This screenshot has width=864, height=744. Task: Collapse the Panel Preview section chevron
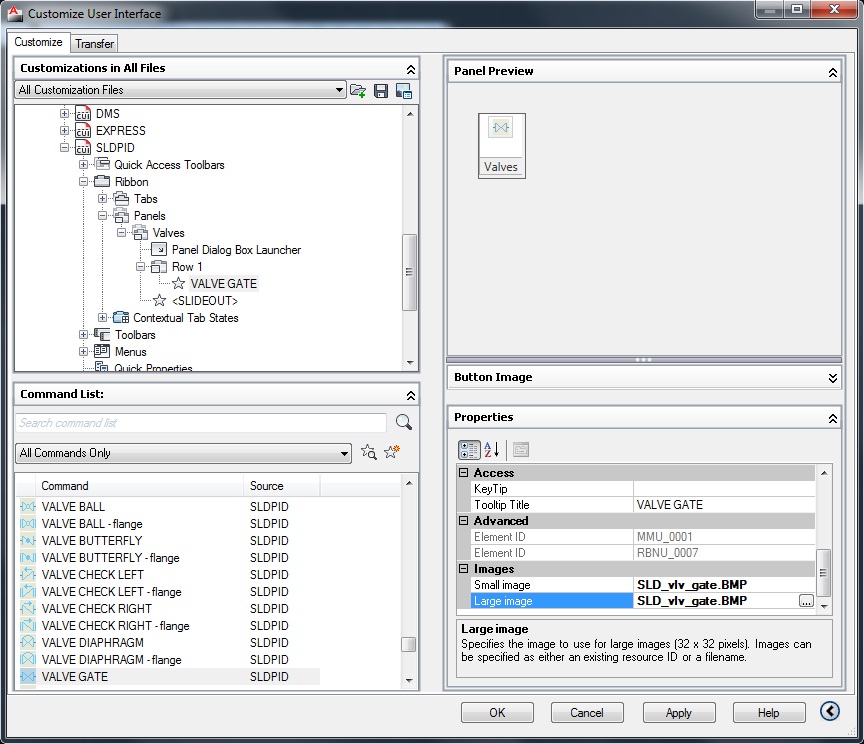pyautogui.click(x=831, y=71)
